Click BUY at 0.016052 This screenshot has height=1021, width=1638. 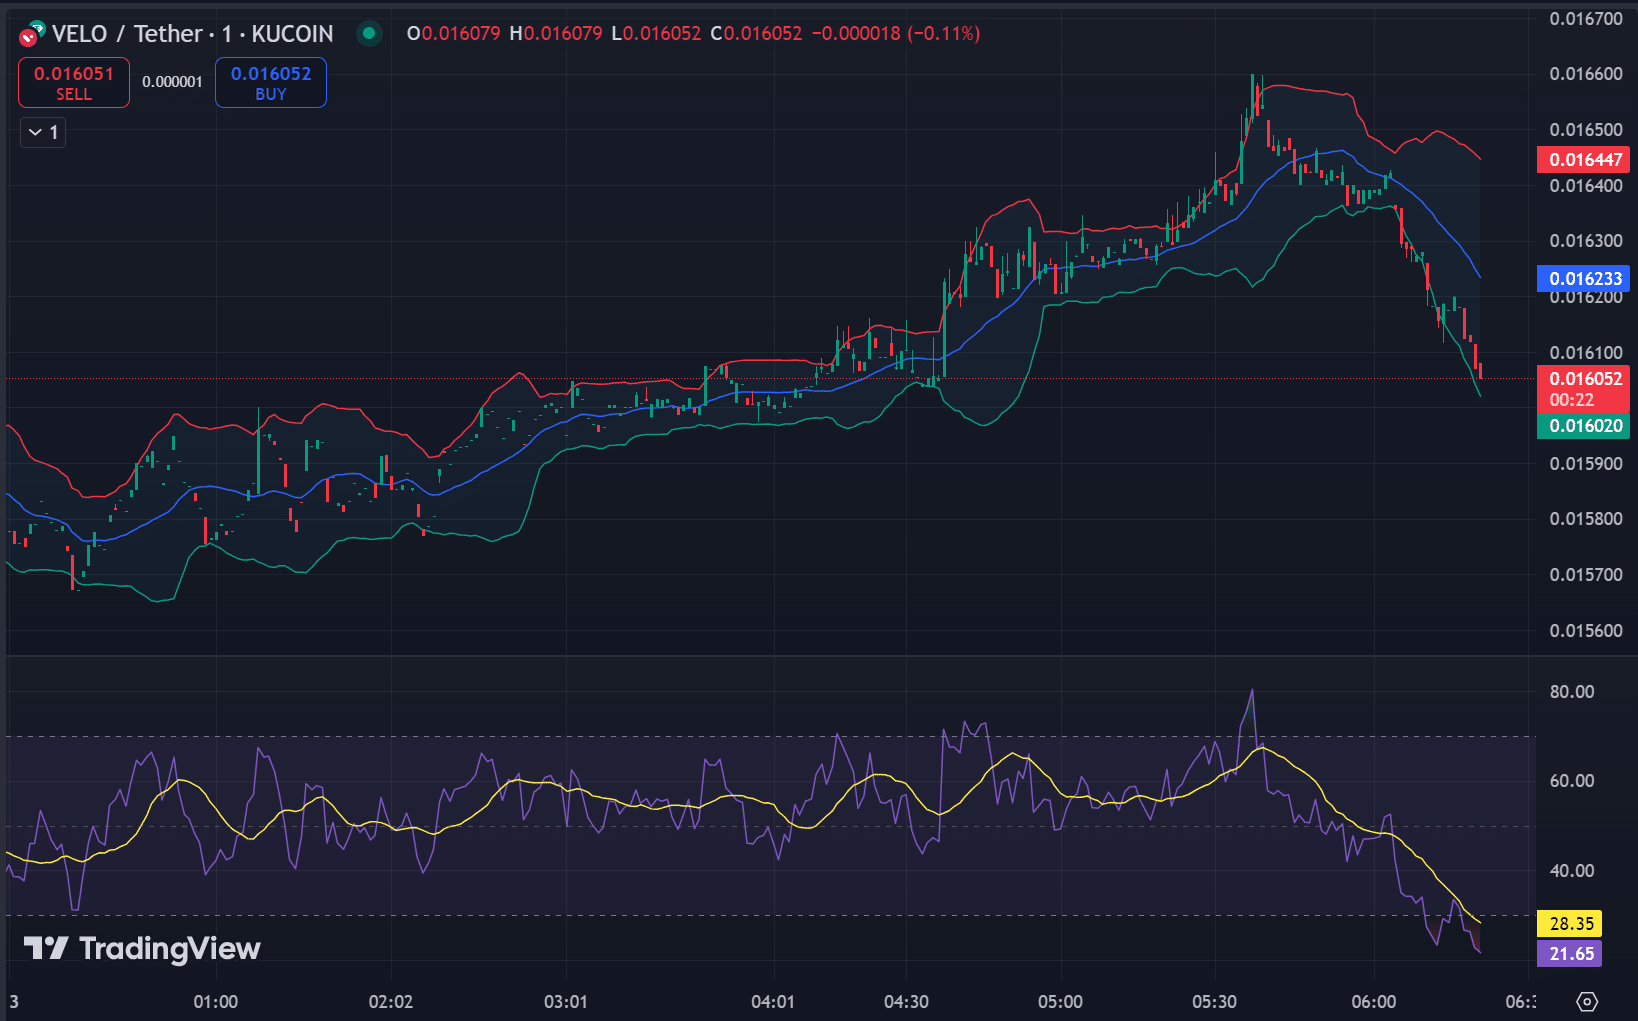pyautogui.click(x=271, y=83)
